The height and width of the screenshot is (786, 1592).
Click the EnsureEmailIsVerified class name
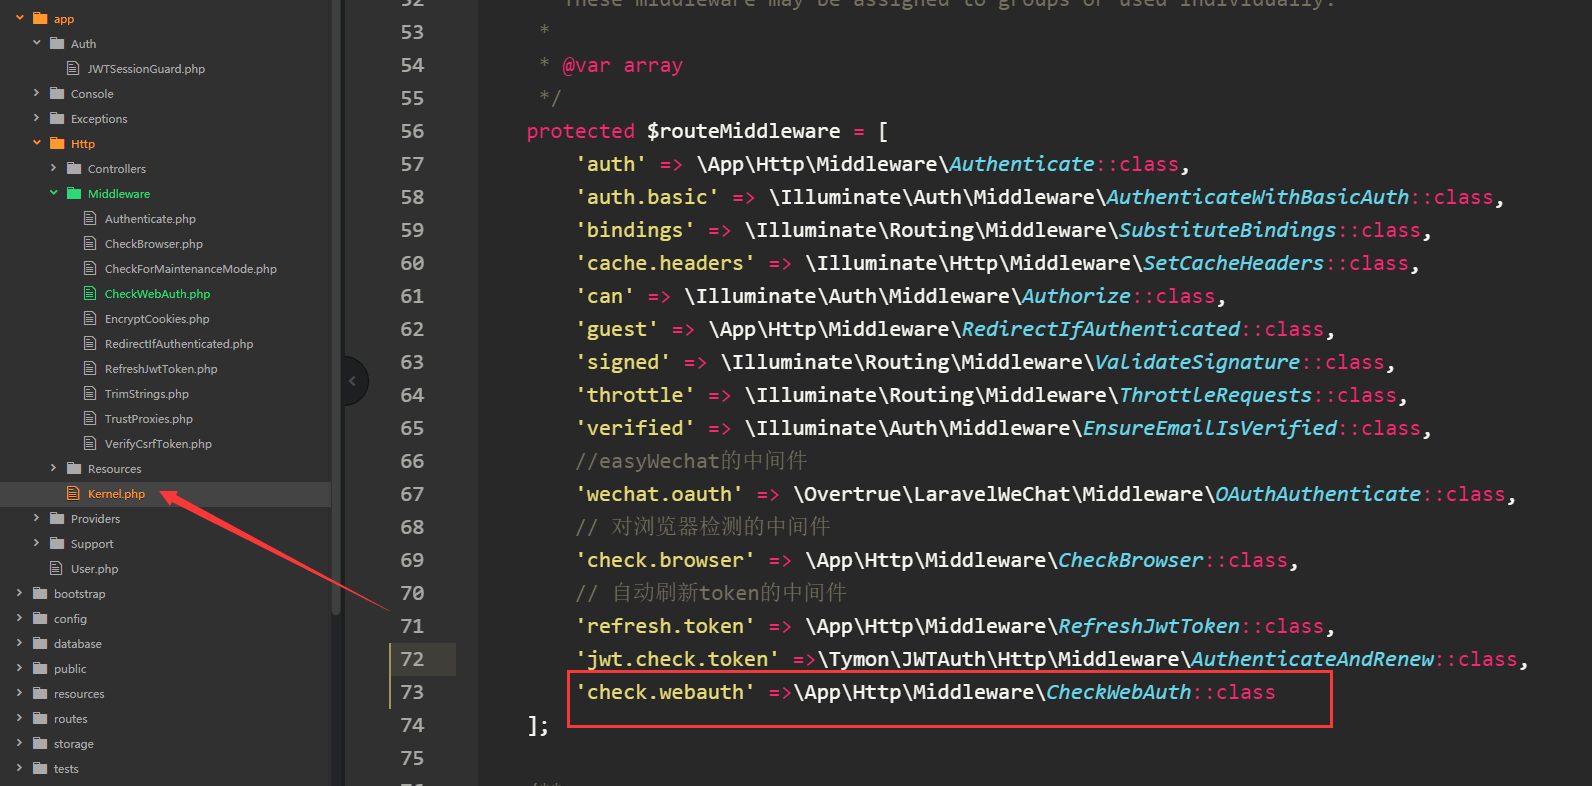(x=1209, y=428)
